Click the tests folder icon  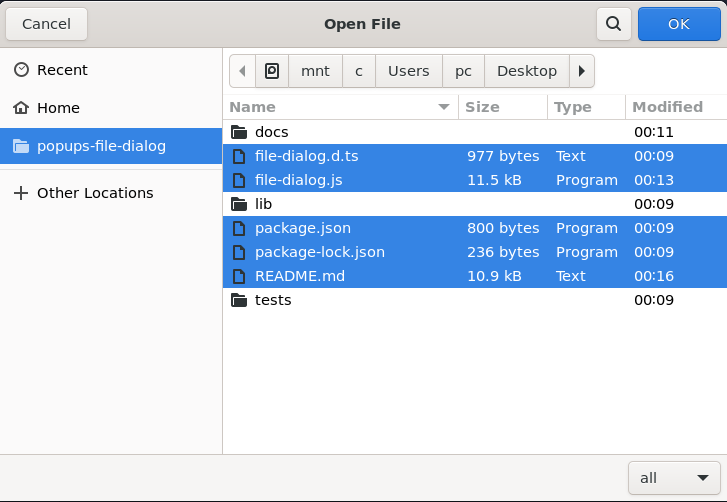tap(239, 300)
